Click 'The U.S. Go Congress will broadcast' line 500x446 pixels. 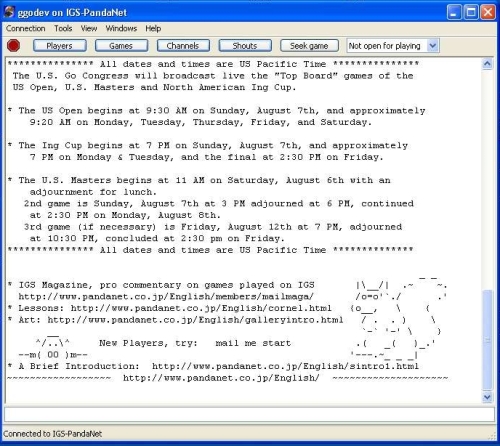213,76
